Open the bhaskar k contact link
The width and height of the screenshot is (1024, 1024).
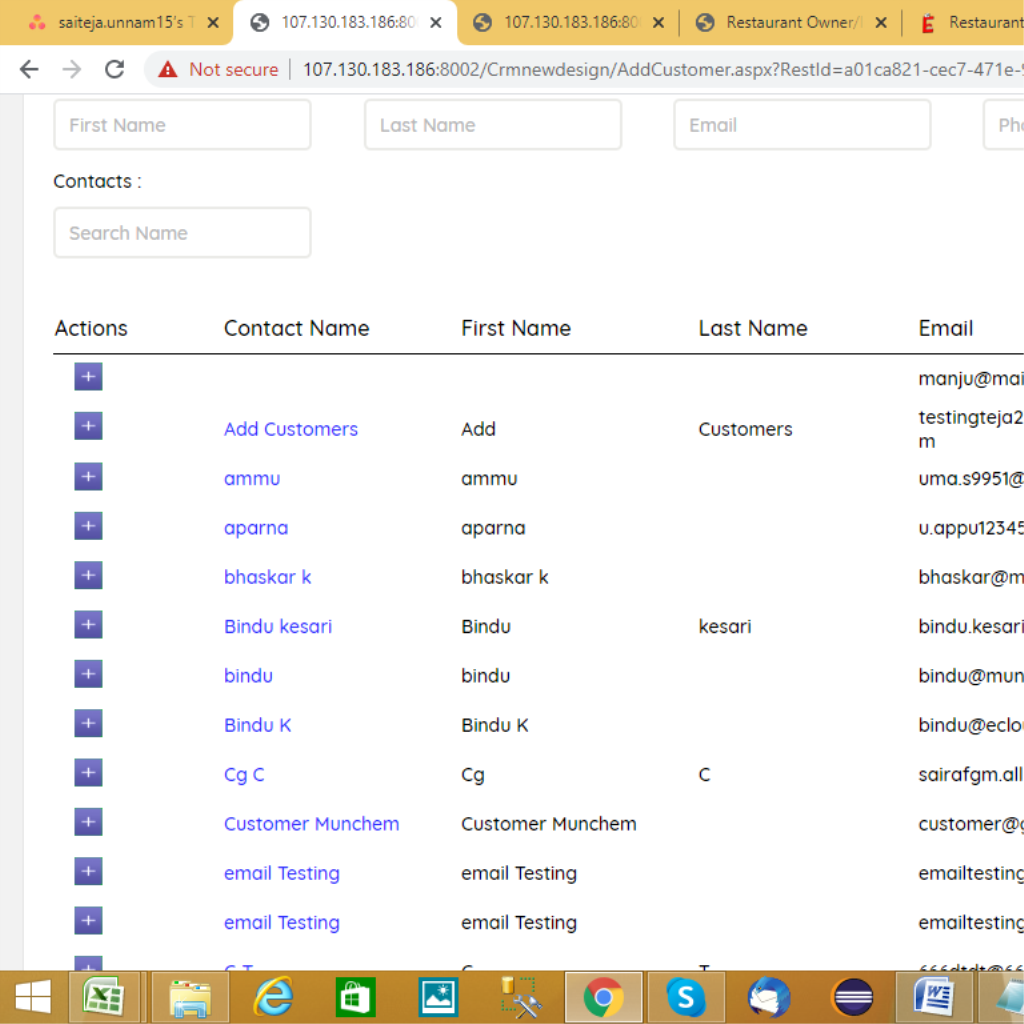(x=267, y=577)
